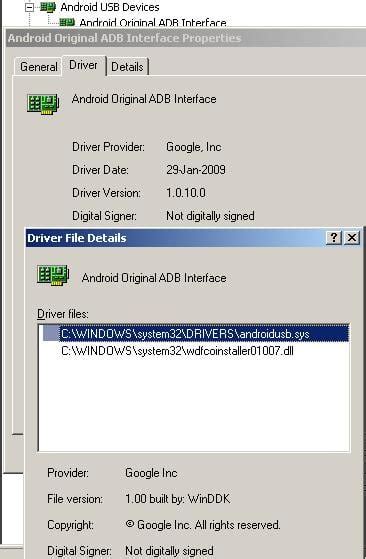366x559 pixels.
Task: Click 'Android Original ADB Interface' heading in file details
Action: coord(154,278)
